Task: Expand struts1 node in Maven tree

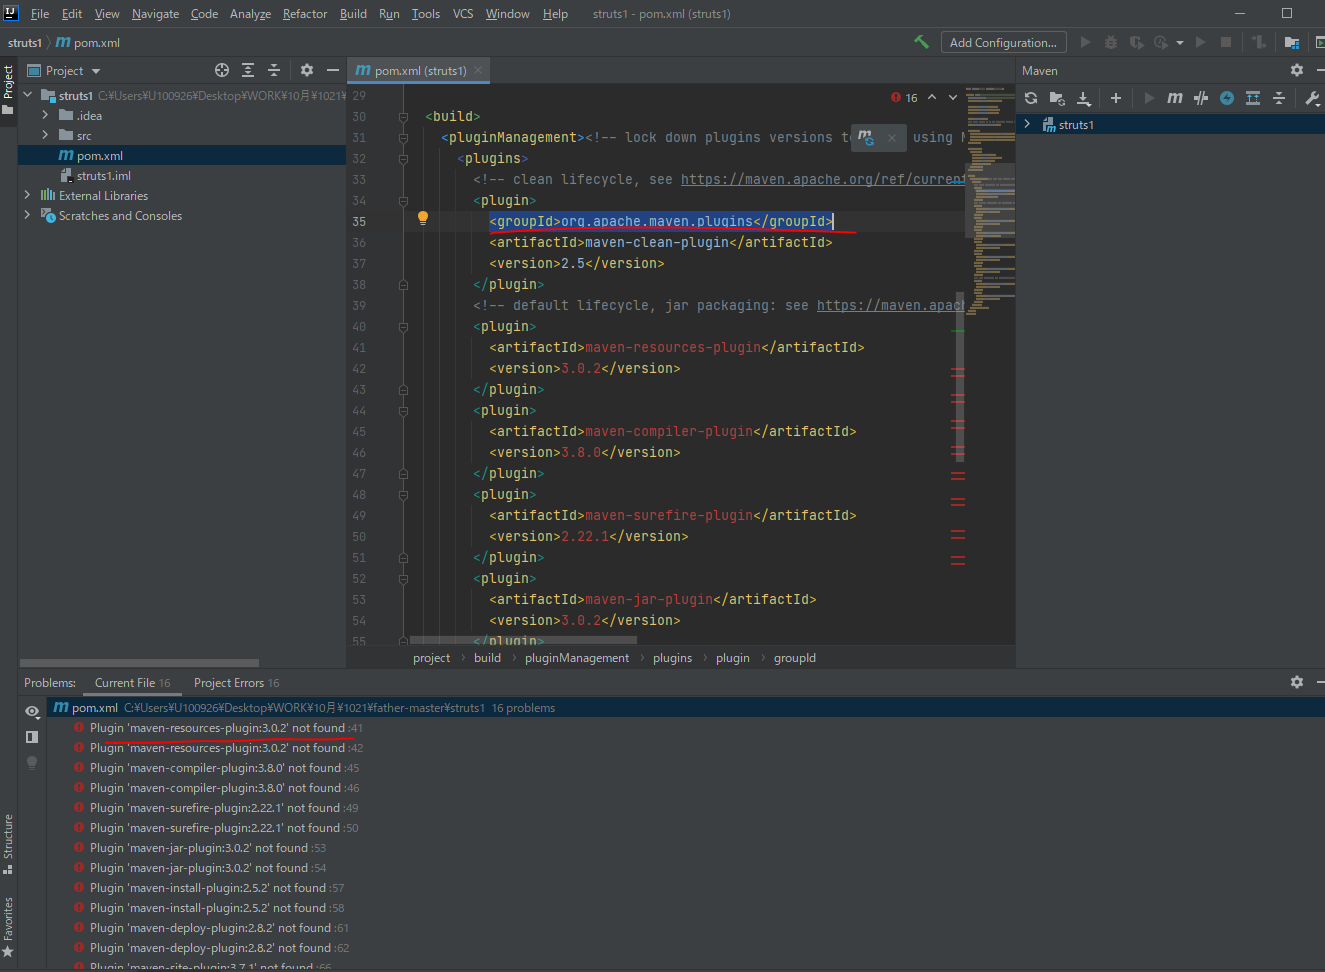Action: tap(1027, 124)
